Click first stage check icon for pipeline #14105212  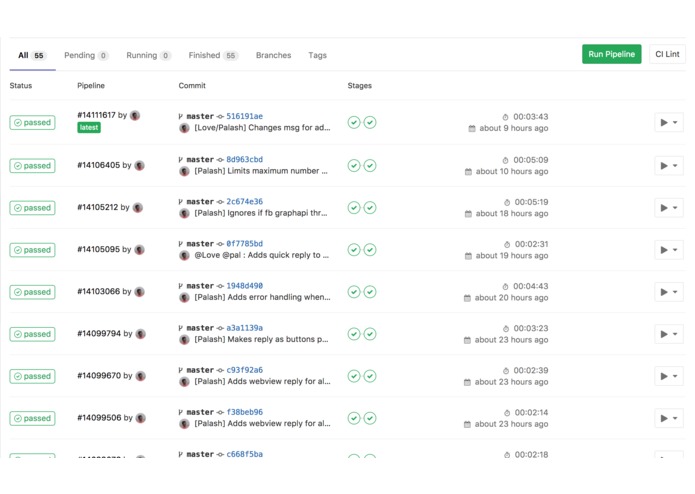point(354,208)
